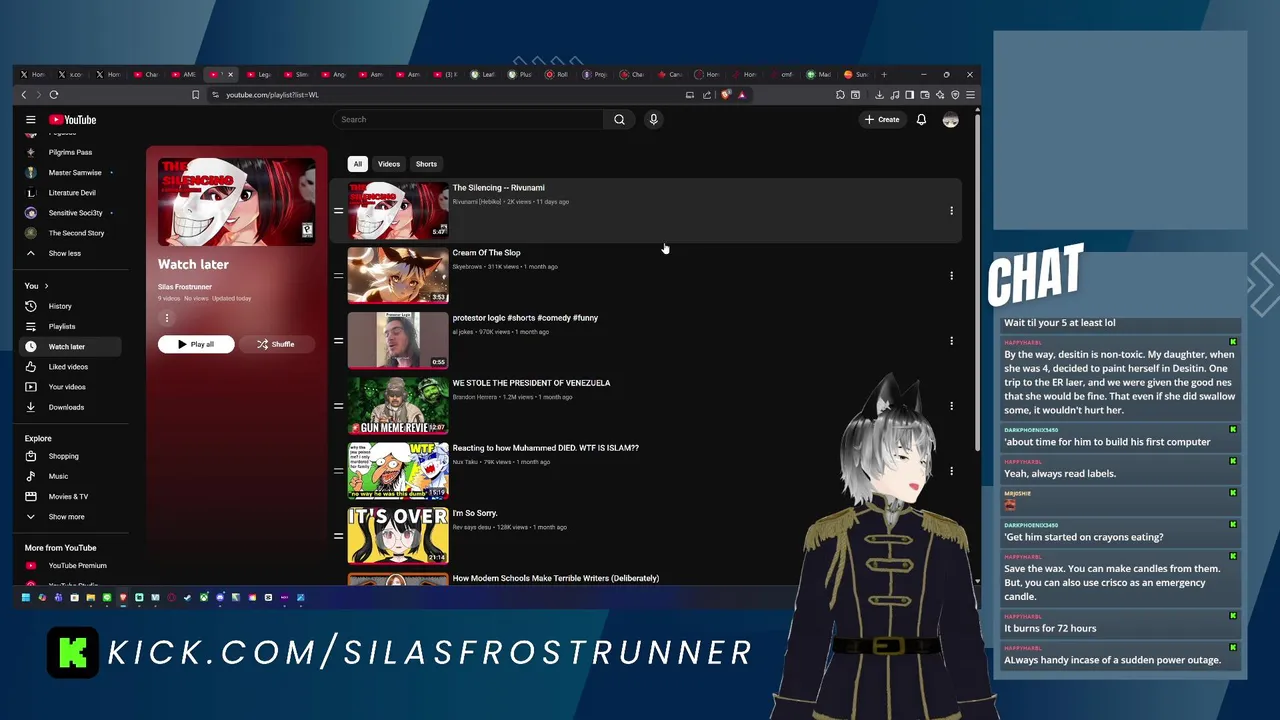The height and width of the screenshot is (720, 1280).
Task: Open three-dot menu for protestor logic short
Action: tap(951, 341)
